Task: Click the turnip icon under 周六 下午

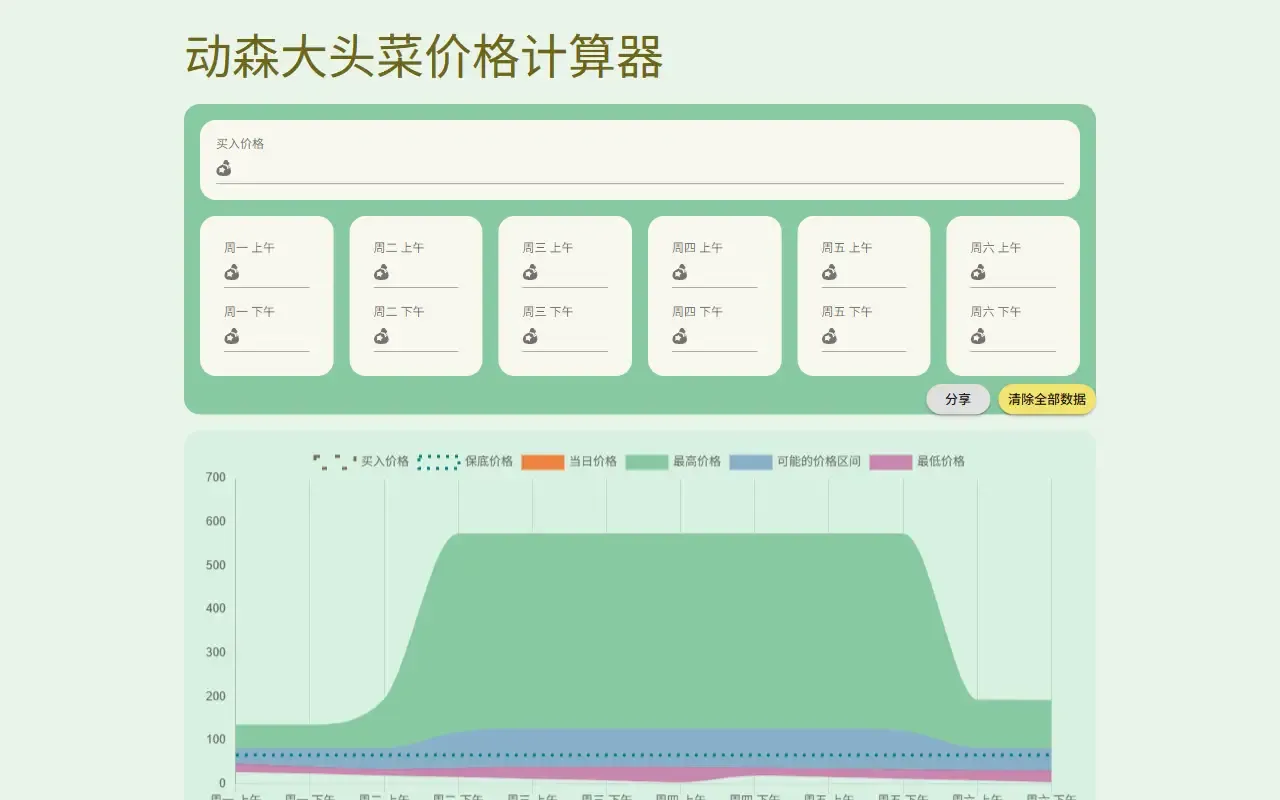Action: pos(978,336)
